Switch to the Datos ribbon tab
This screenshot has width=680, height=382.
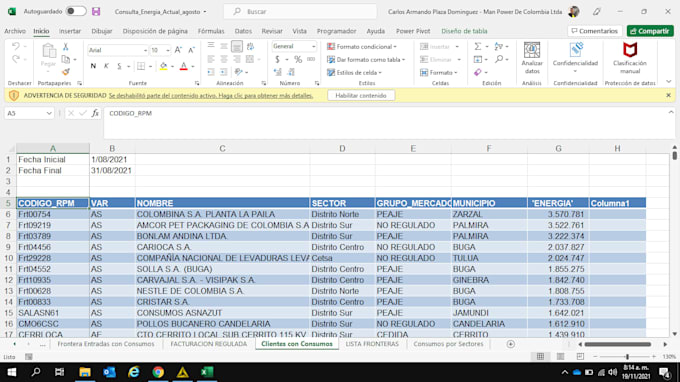pyautogui.click(x=243, y=31)
